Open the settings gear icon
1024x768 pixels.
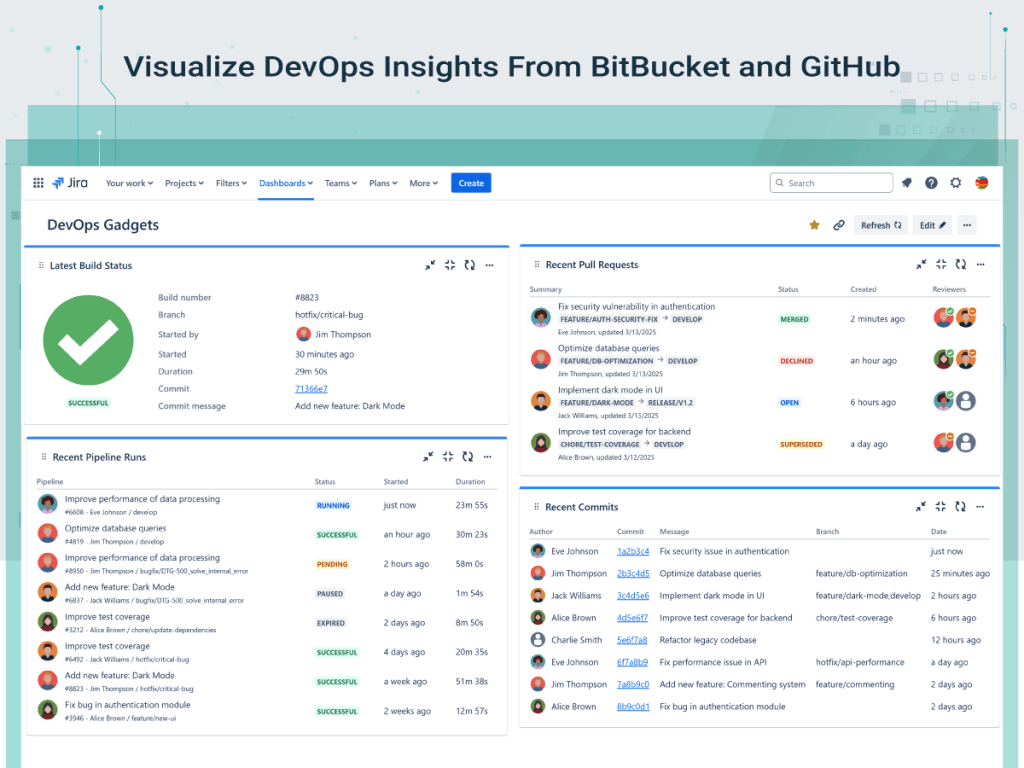click(x=956, y=183)
